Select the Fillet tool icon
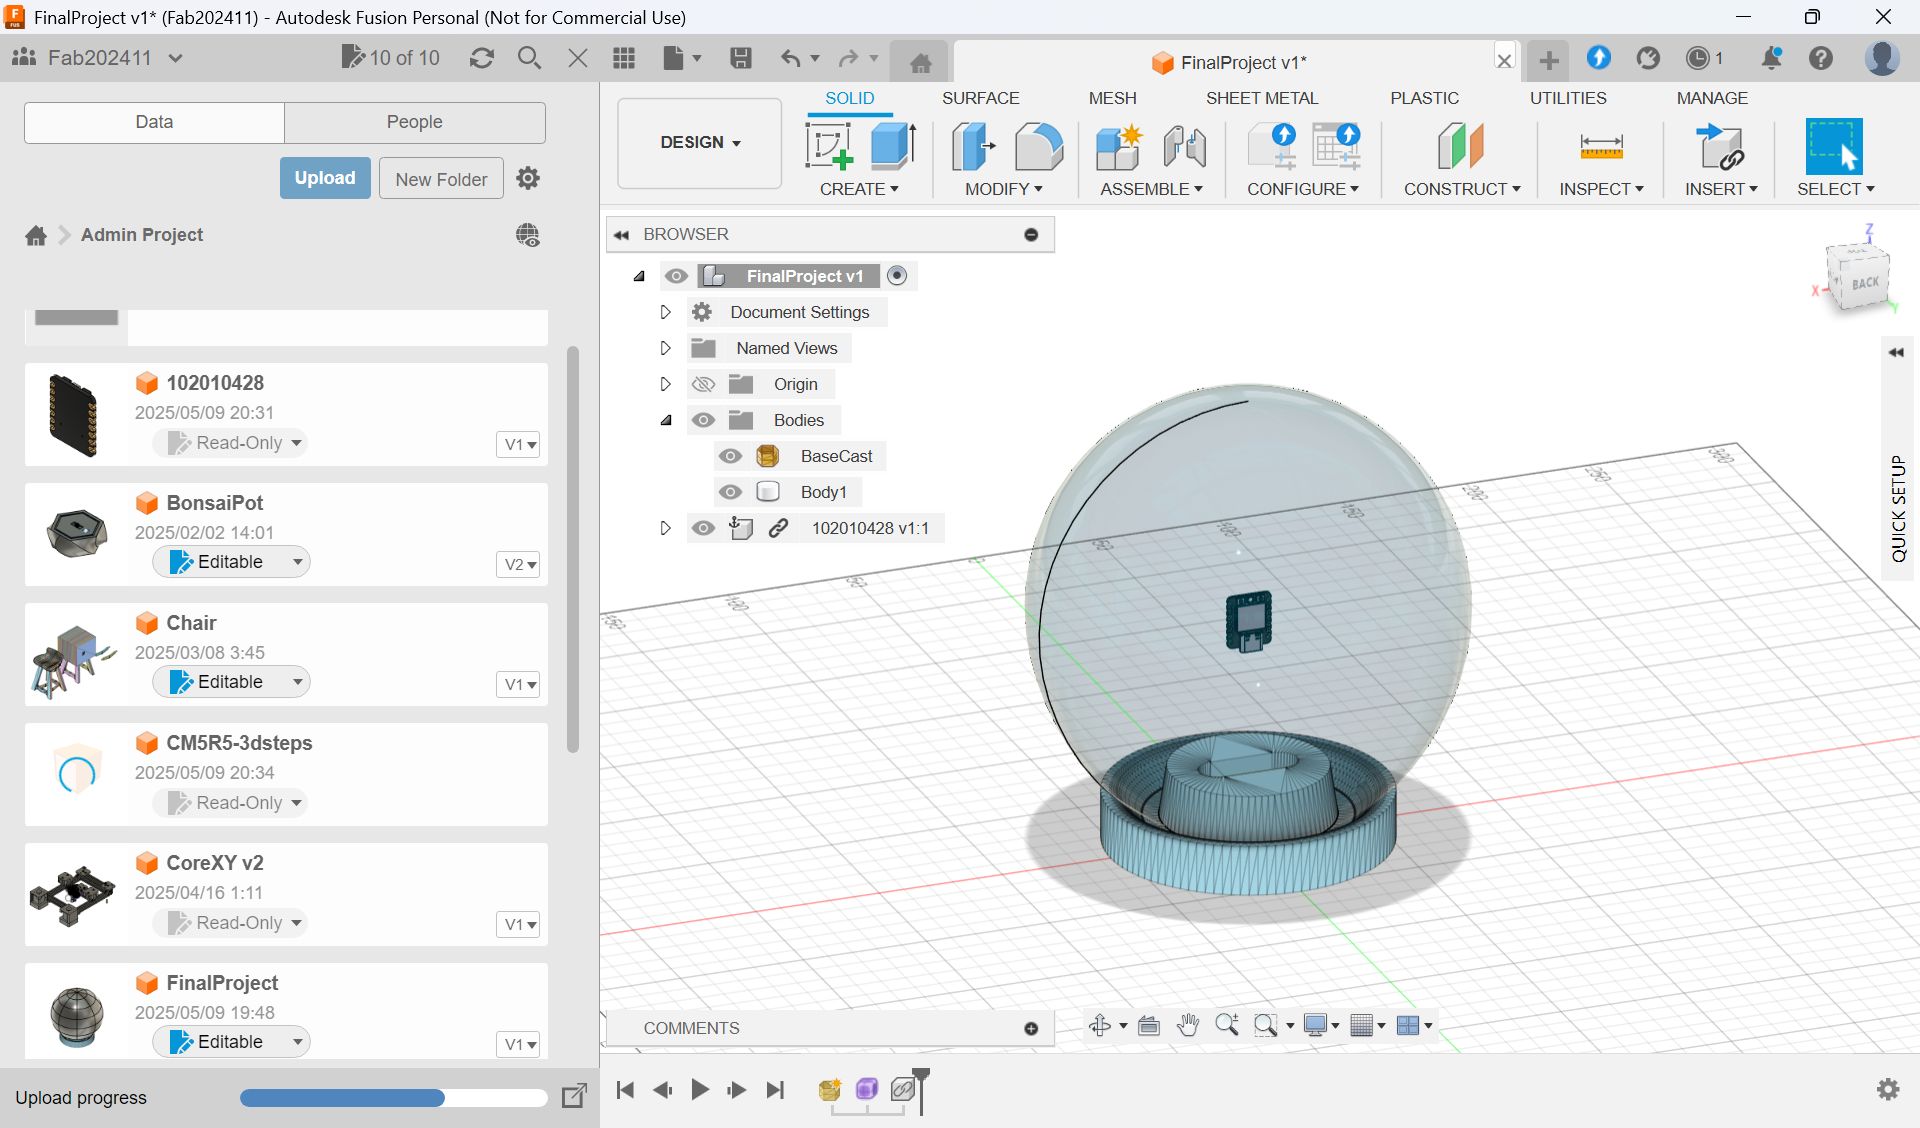This screenshot has width=1920, height=1128. point(1039,146)
